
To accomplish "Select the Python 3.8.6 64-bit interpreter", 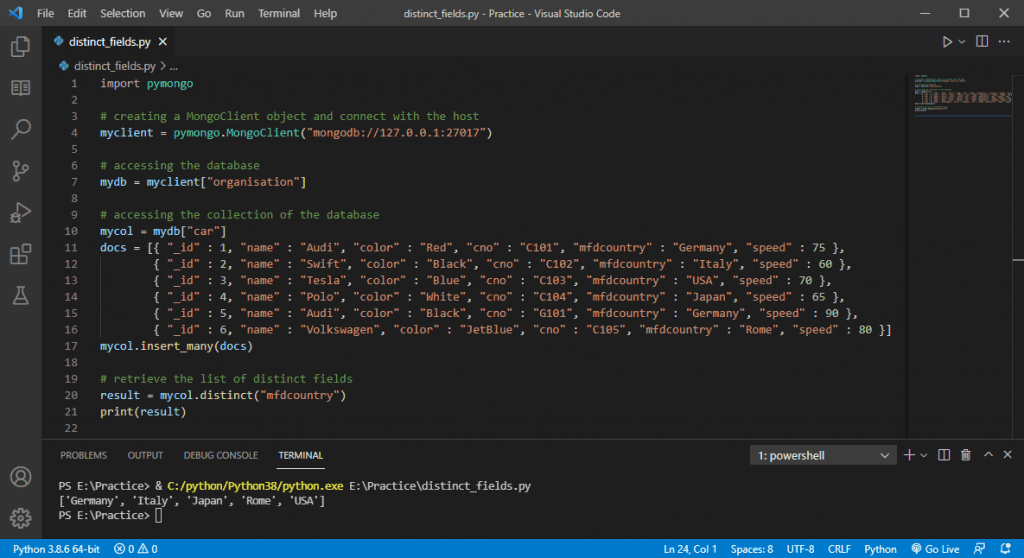I will [56, 549].
